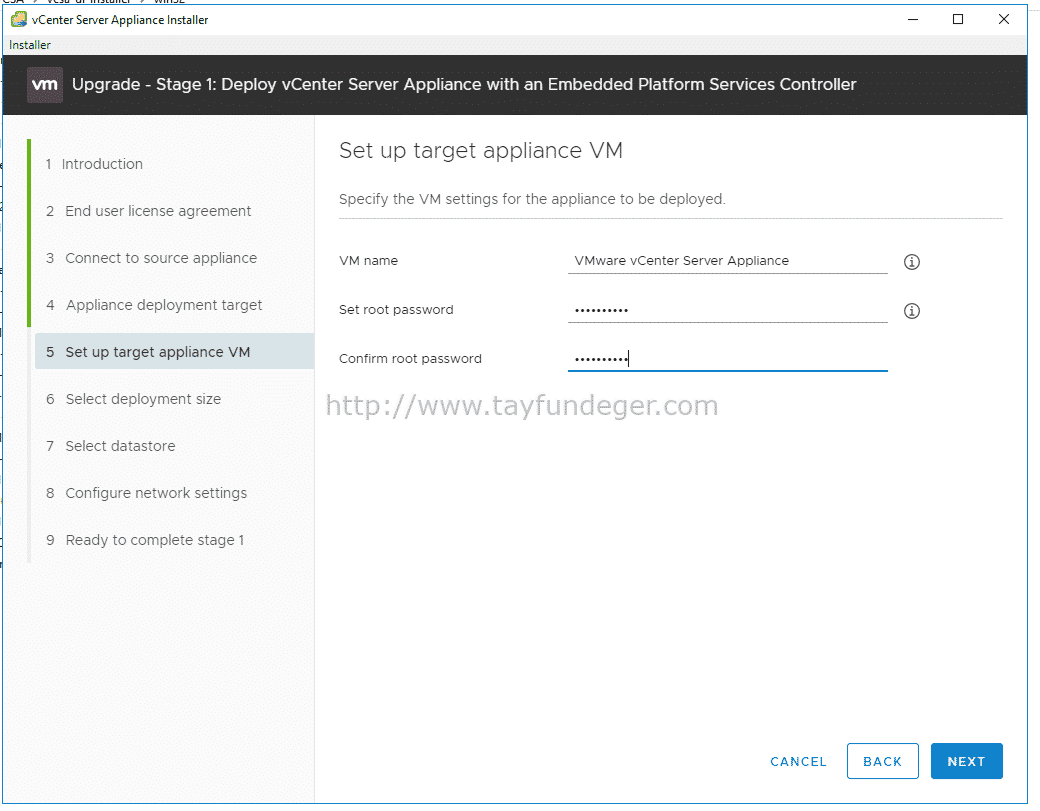Open the Installer menu
Screen dimensions: 1040x811
(30, 45)
